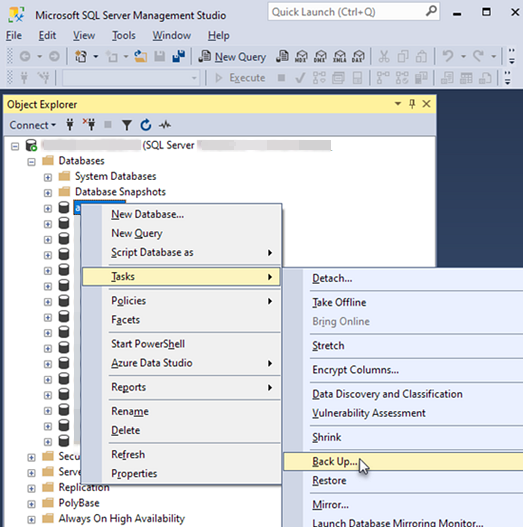Select Back Up... in Tasks submenu

pos(403,461)
